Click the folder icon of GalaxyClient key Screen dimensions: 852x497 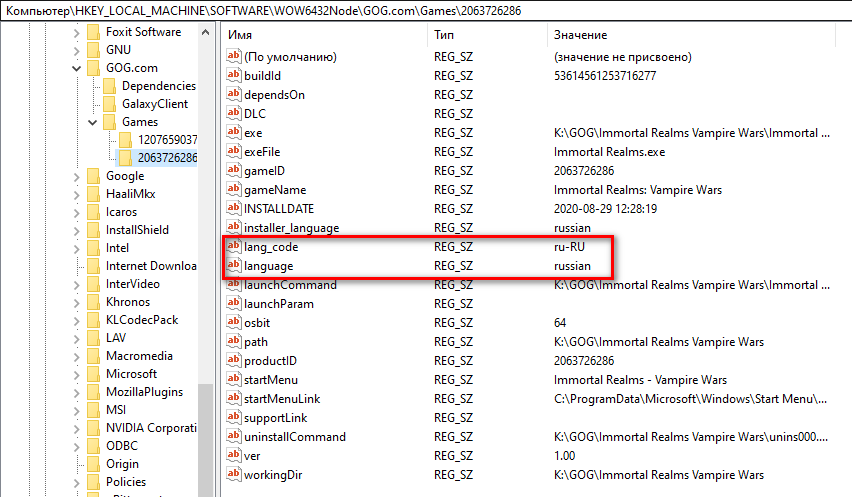click(x=109, y=104)
